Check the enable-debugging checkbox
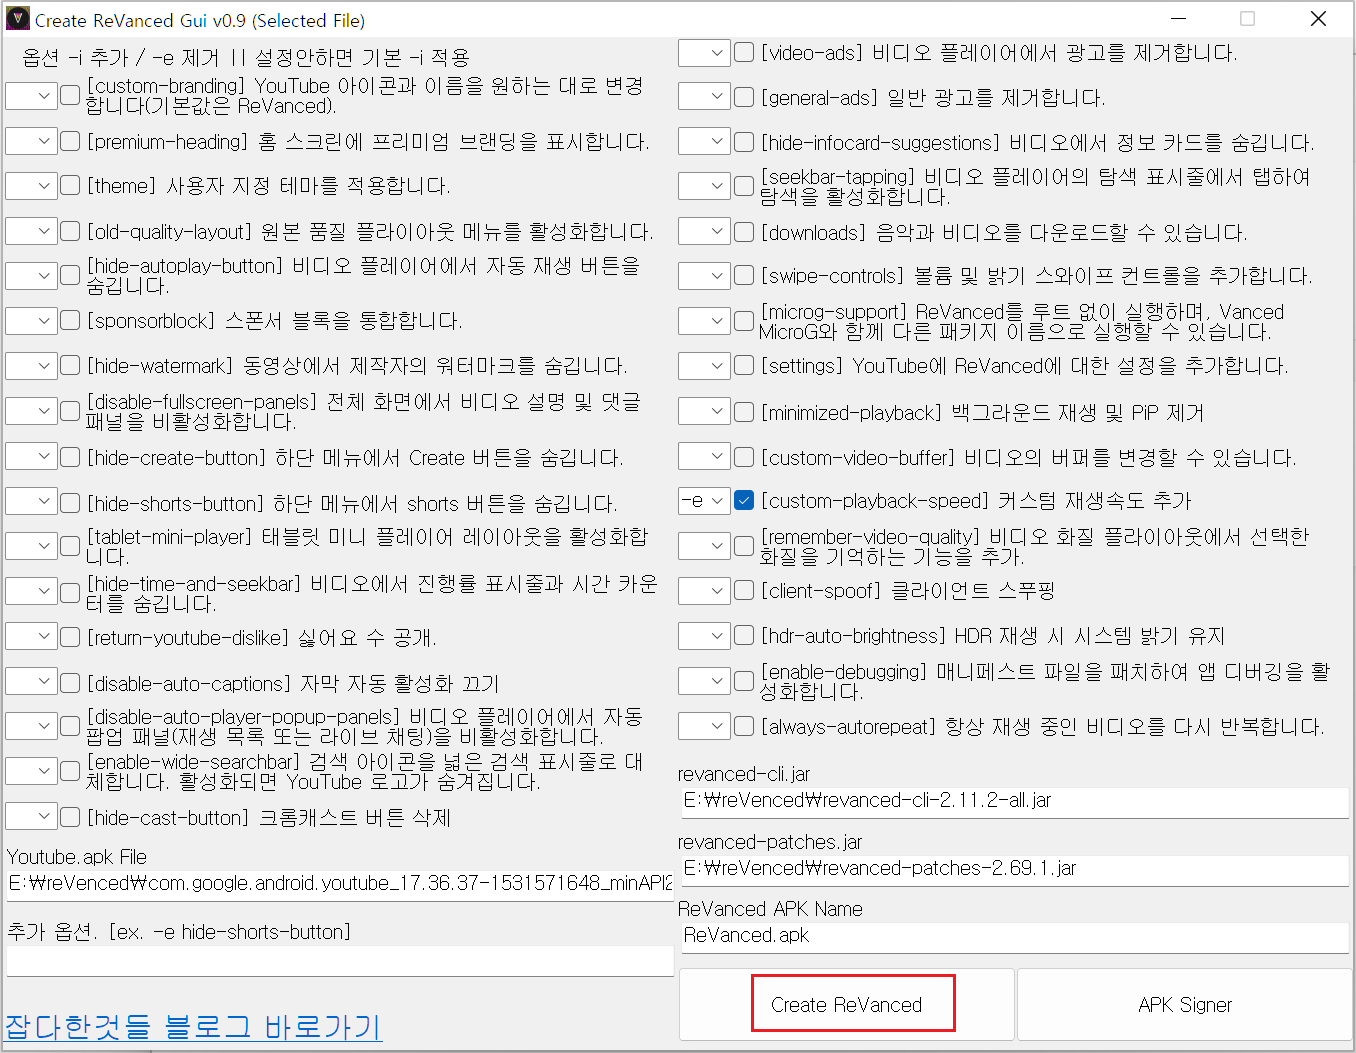This screenshot has height=1053, width=1356. click(744, 681)
